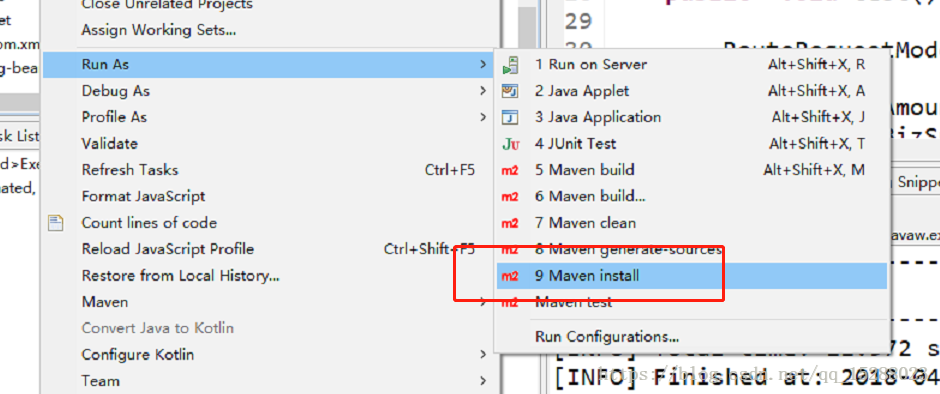Select 3 Java Application
This screenshot has width=940, height=394.
692,118
